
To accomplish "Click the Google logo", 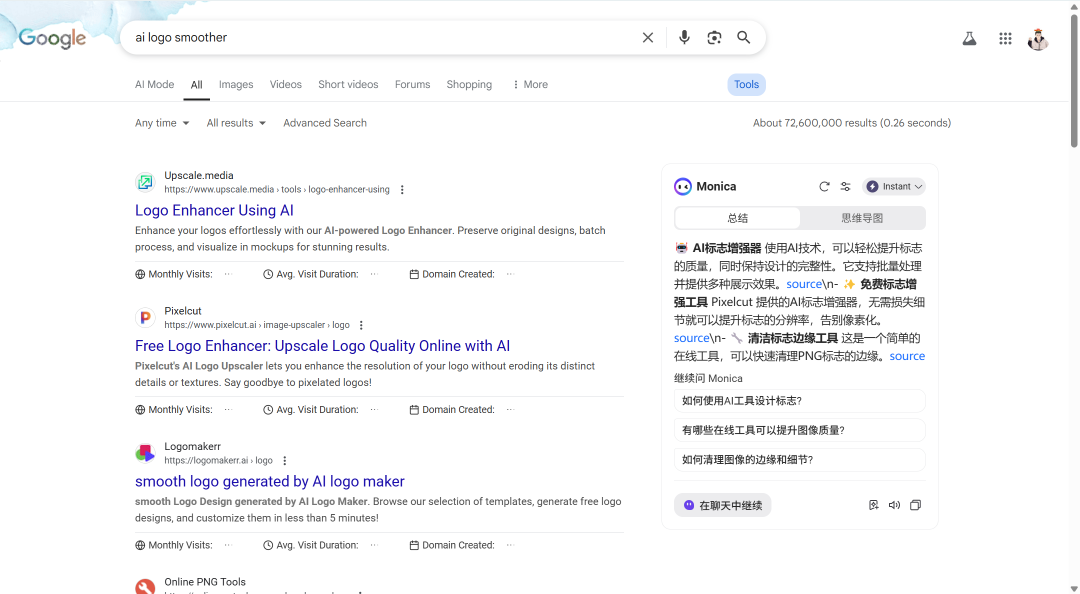I will click(52, 38).
